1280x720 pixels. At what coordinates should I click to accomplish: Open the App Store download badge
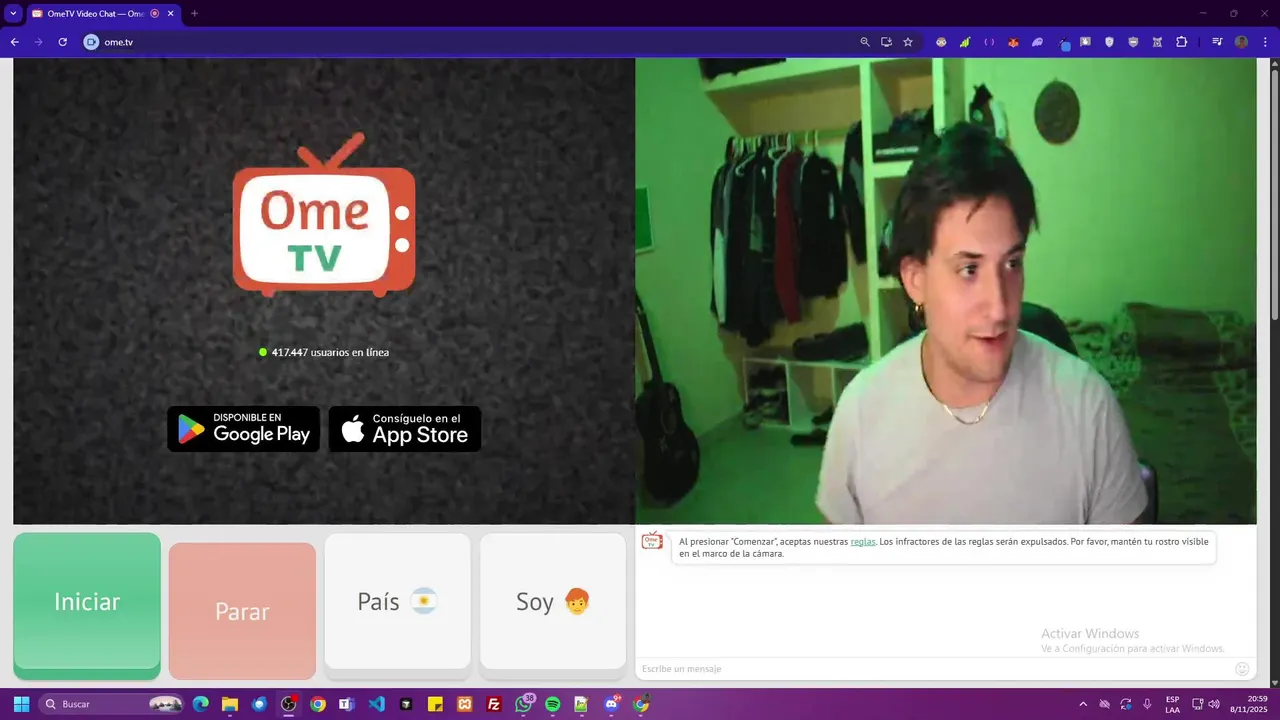pyautogui.click(x=405, y=429)
